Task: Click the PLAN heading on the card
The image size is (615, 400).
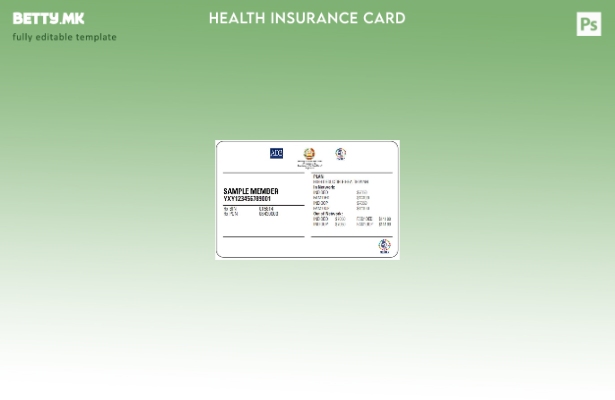Action: (x=318, y=176)
